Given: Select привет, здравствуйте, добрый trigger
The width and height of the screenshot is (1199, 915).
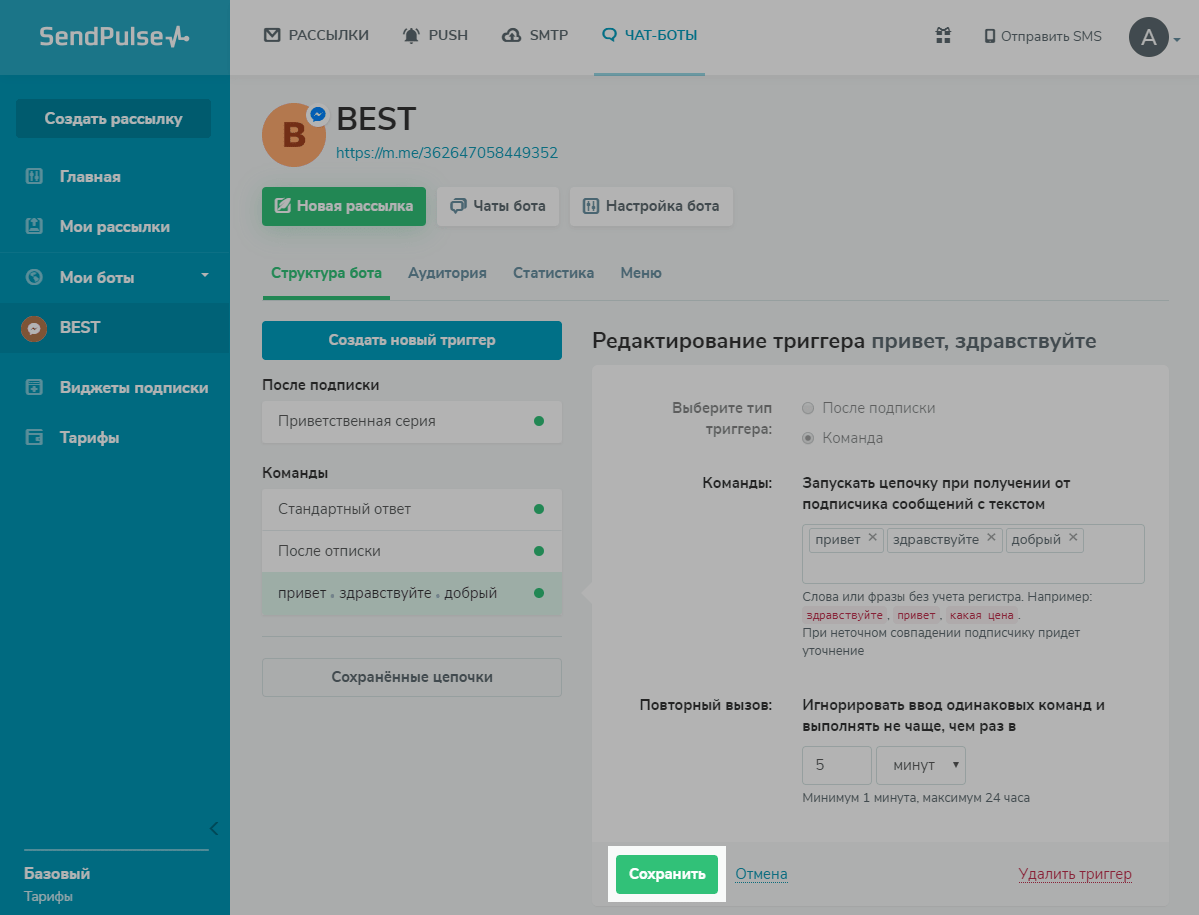Looking at the screenshot, I should coord(411,593).
